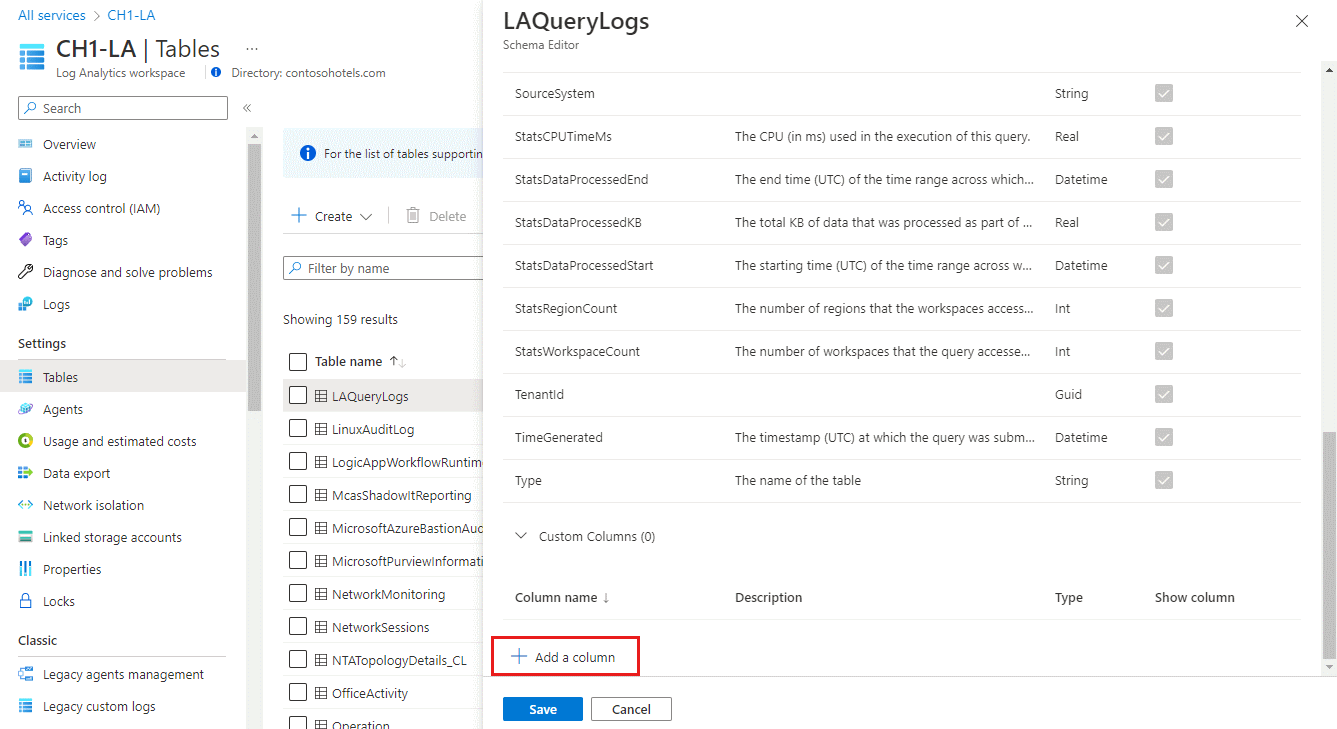Click the Filter by name field
This screenshot has height=729, width=1337.
(x=385, y=268)
